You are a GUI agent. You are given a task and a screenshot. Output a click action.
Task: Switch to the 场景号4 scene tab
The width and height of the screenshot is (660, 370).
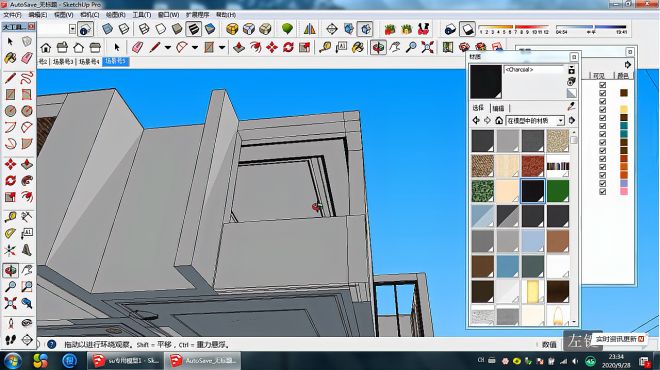coord(89,61)
